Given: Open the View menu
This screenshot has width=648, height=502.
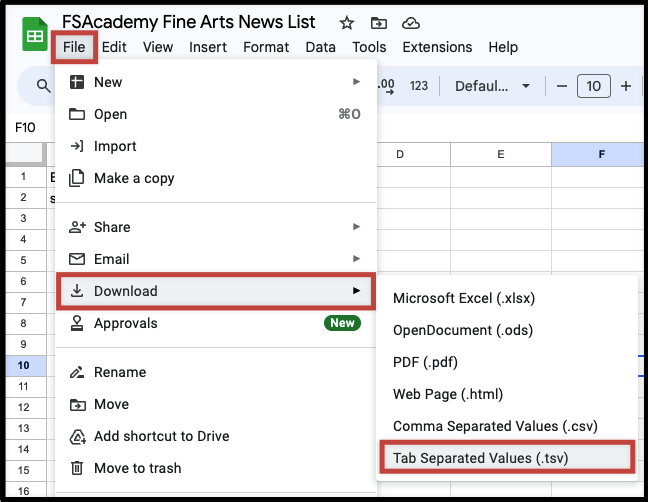Looking at the screenshot, I should (x=158, y=47).
